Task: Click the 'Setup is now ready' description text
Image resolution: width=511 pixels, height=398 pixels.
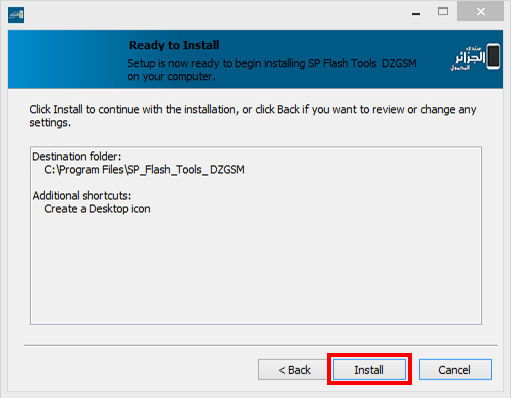Action: click(x=272, y=70)
